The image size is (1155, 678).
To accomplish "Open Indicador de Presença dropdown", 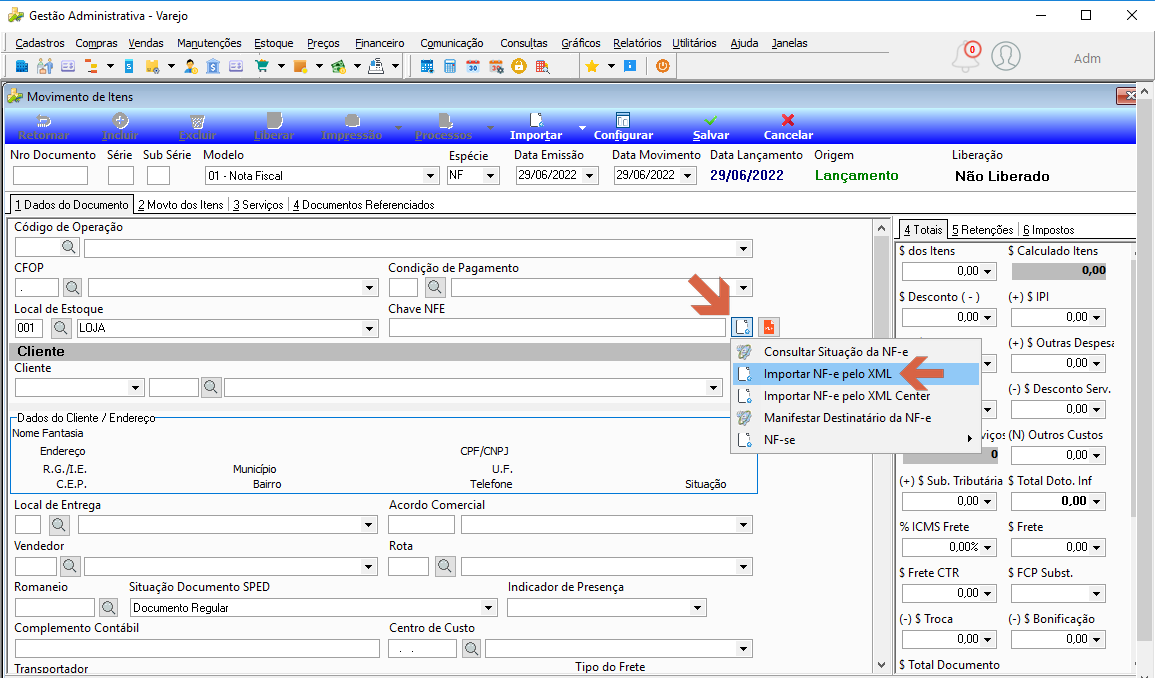I will coord(697,607).
